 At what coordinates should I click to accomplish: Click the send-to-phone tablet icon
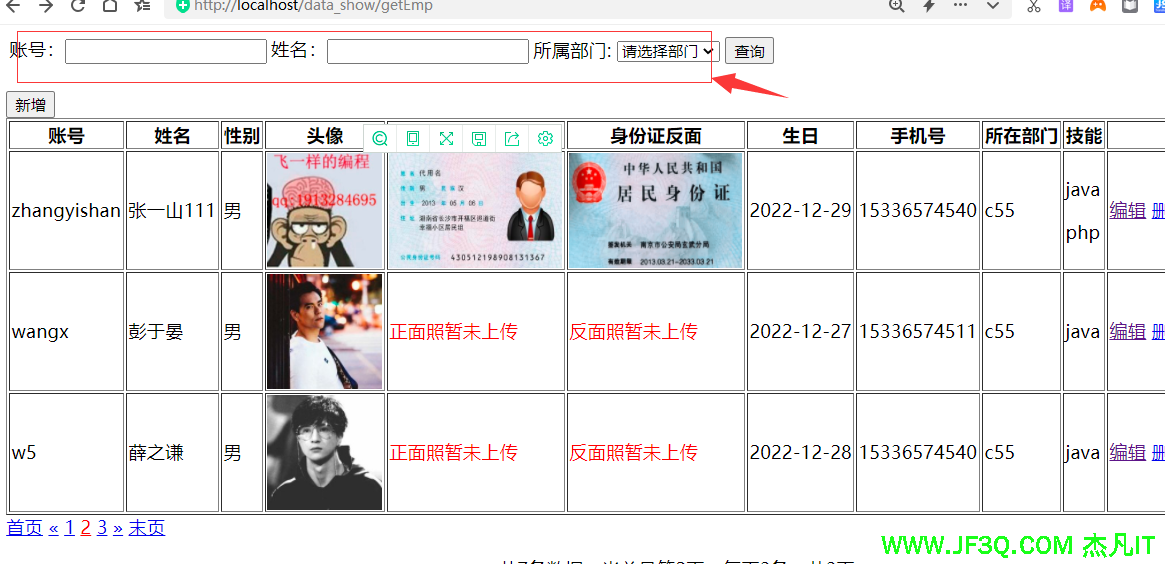point(413,138)
